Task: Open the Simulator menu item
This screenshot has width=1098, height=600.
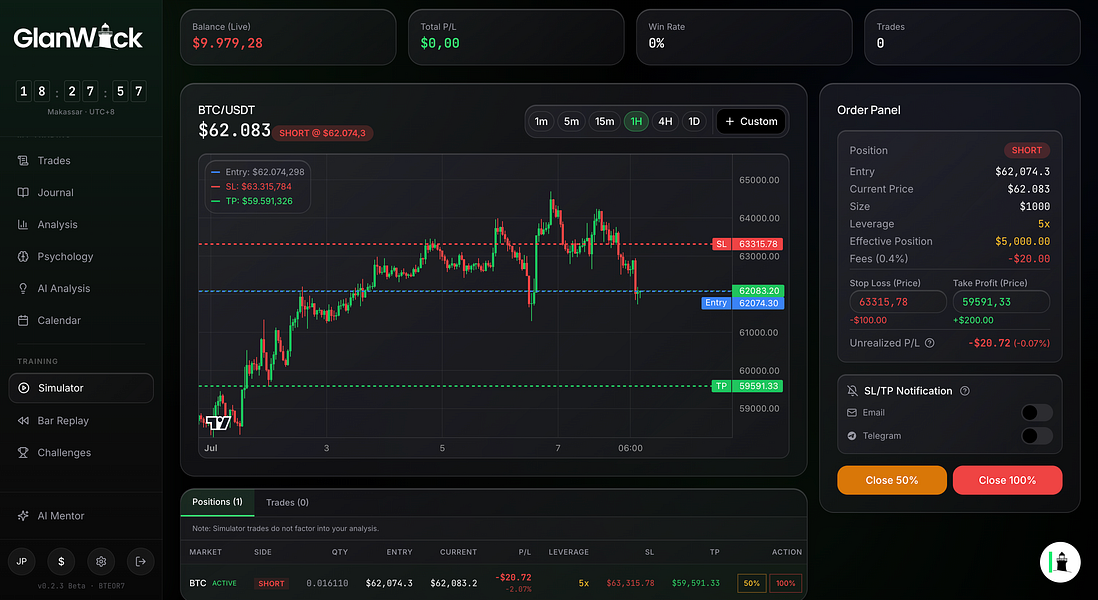Action: click(x=81, y=388)
